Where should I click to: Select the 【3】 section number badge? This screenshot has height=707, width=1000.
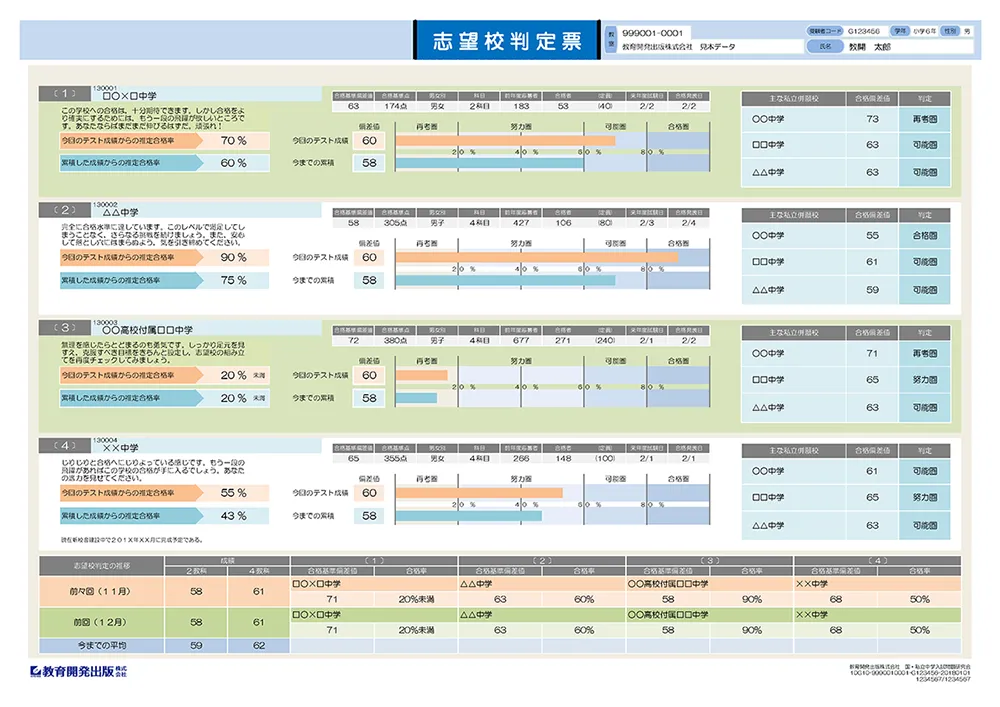click(x=64, y=328)
